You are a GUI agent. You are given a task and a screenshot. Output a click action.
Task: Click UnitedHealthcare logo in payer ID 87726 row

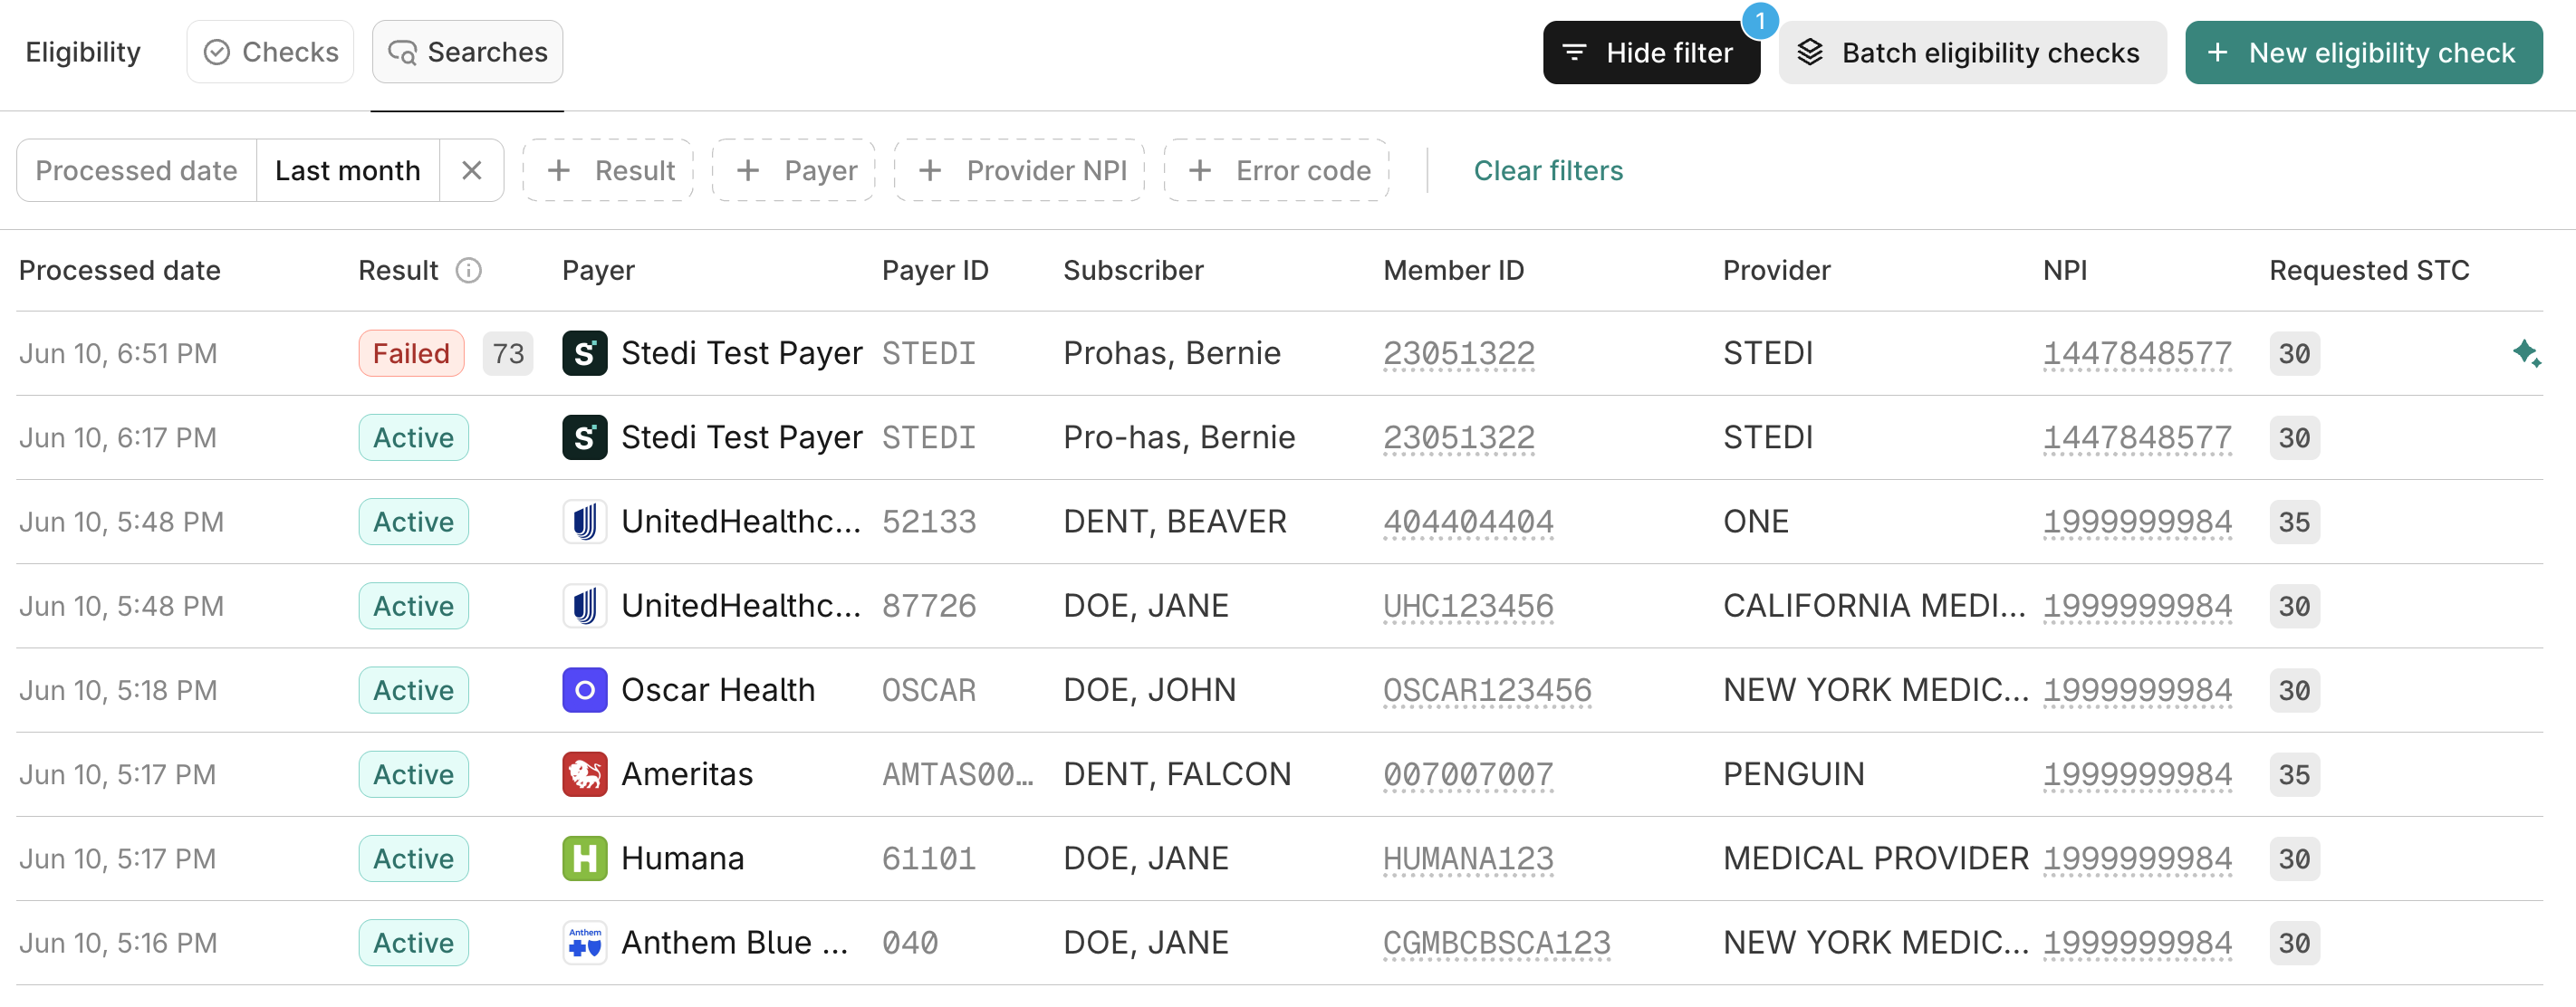[585, 606]
